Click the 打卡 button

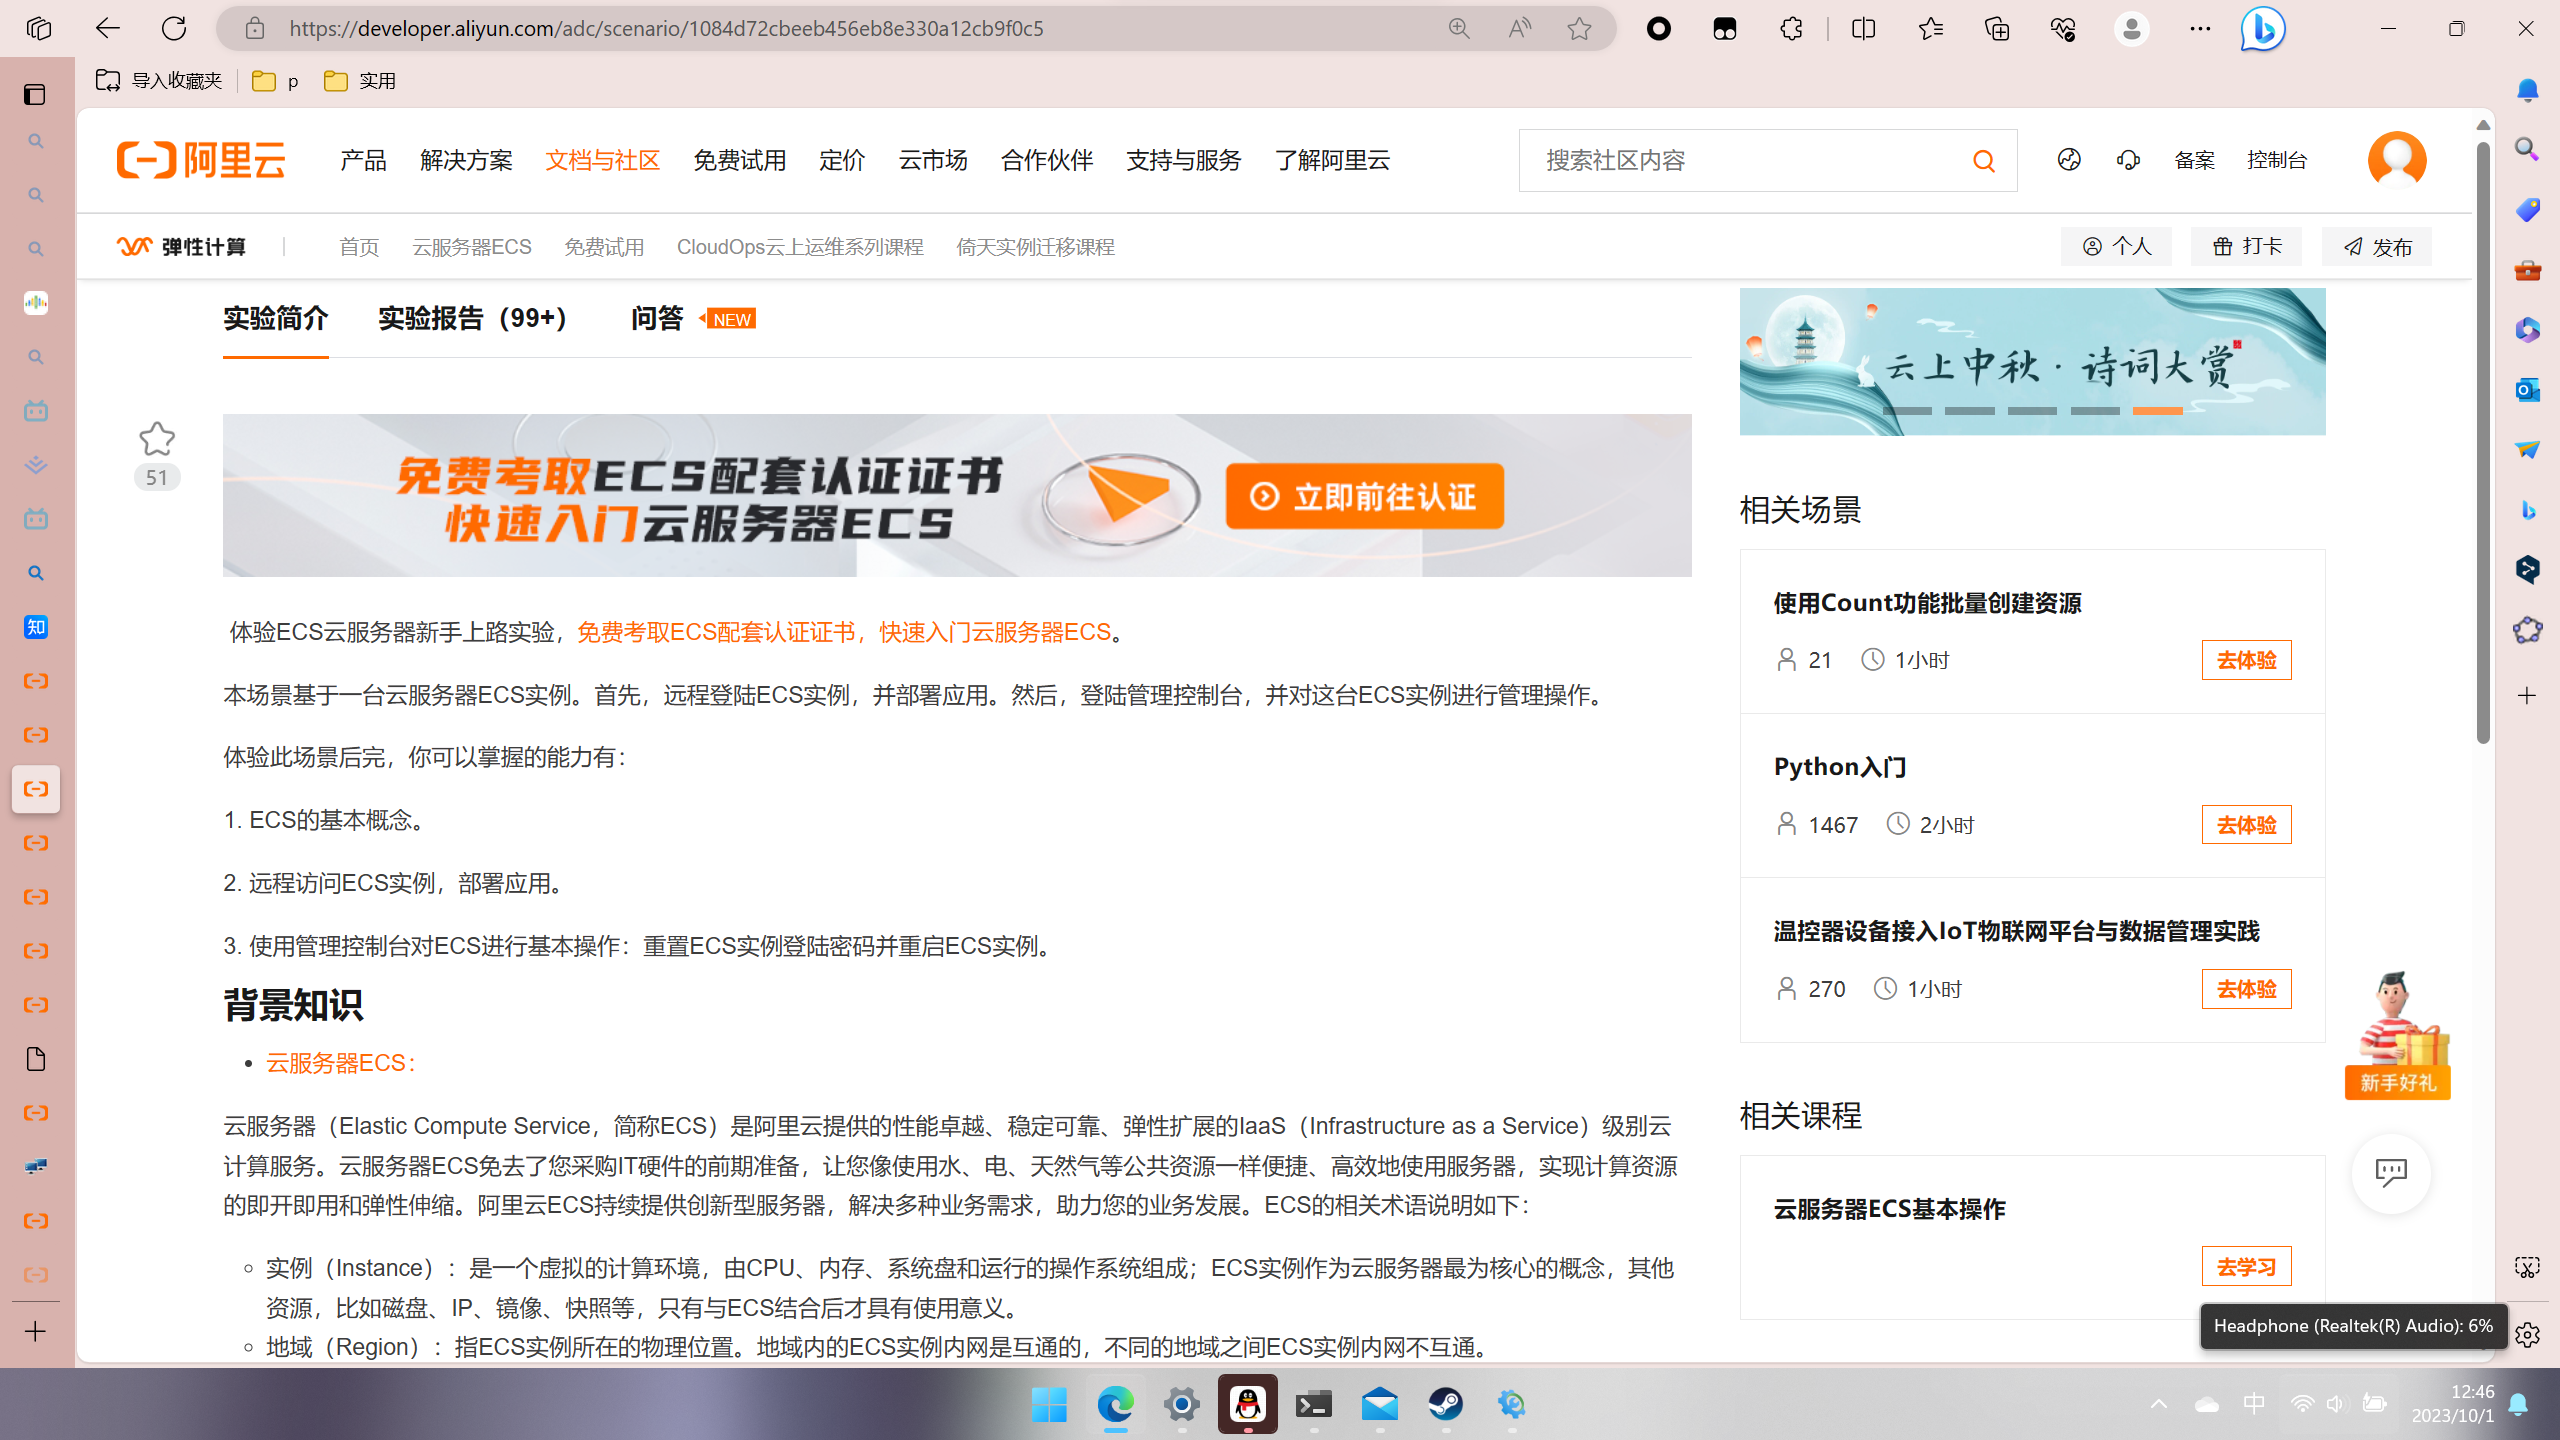[2246, 246]
